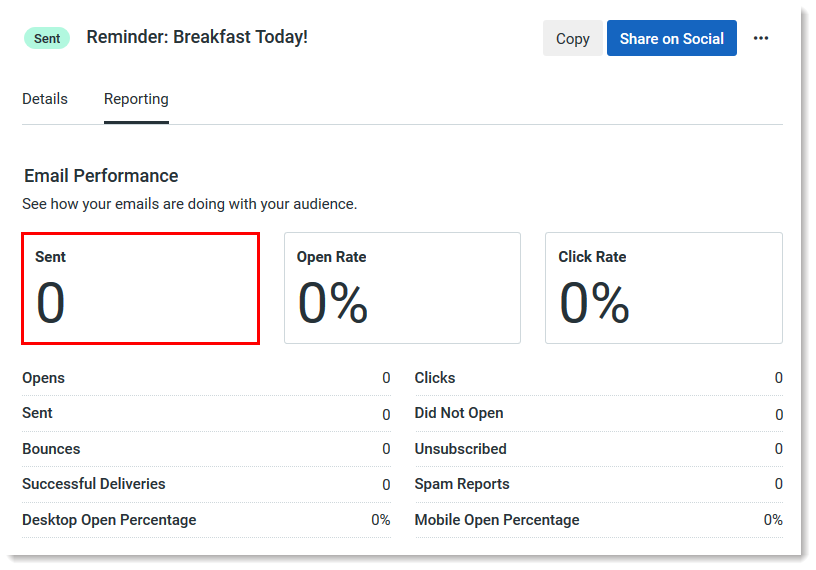
Task: Open the Open Rate summary card
Action: point(402,288)
